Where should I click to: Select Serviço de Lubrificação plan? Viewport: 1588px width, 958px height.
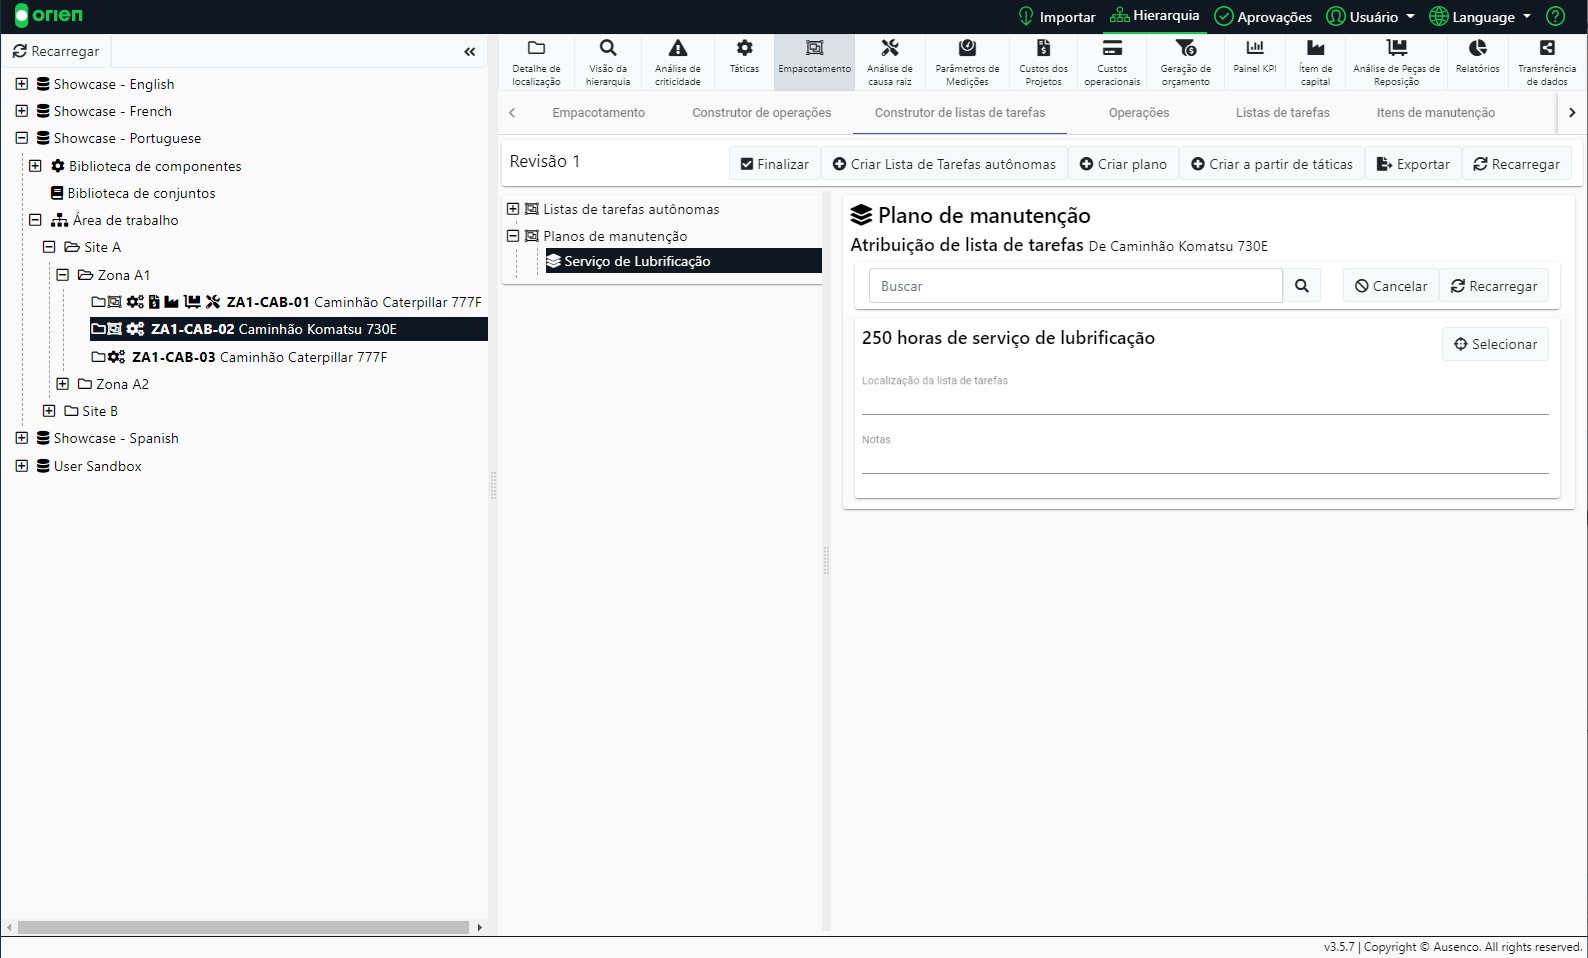[683, 261]
